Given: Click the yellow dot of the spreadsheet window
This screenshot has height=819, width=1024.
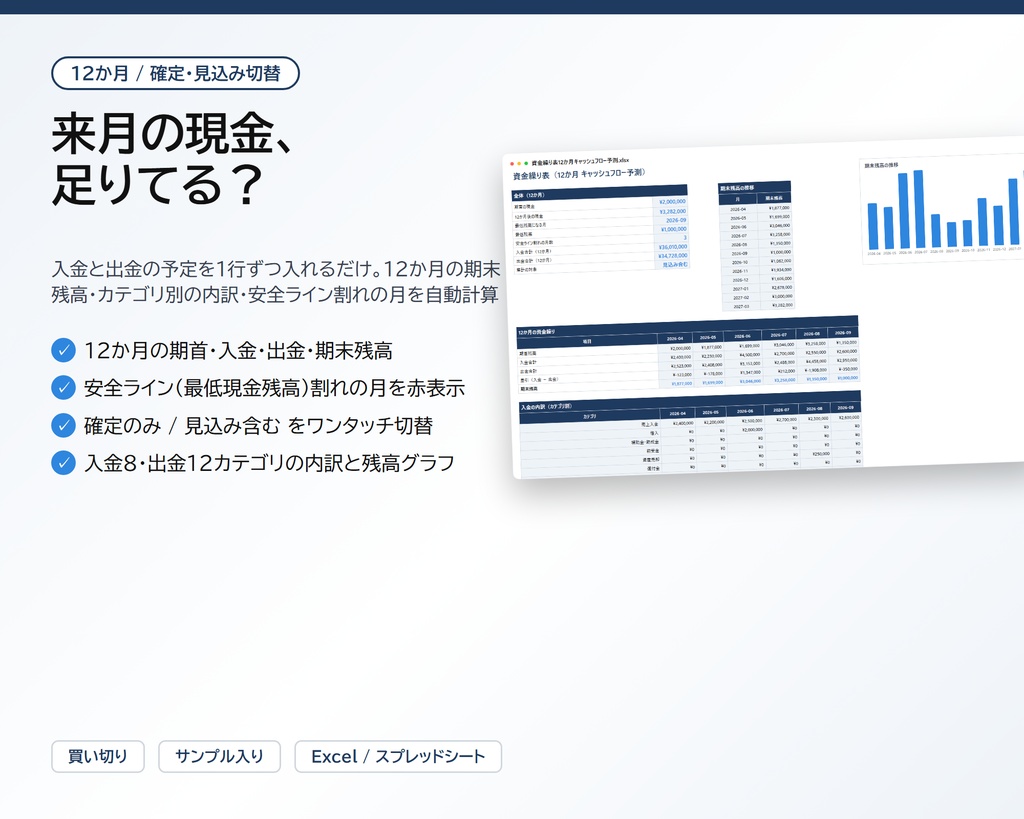Looking at the screenshot, I should pyautogui.click(x=519, y=163).
